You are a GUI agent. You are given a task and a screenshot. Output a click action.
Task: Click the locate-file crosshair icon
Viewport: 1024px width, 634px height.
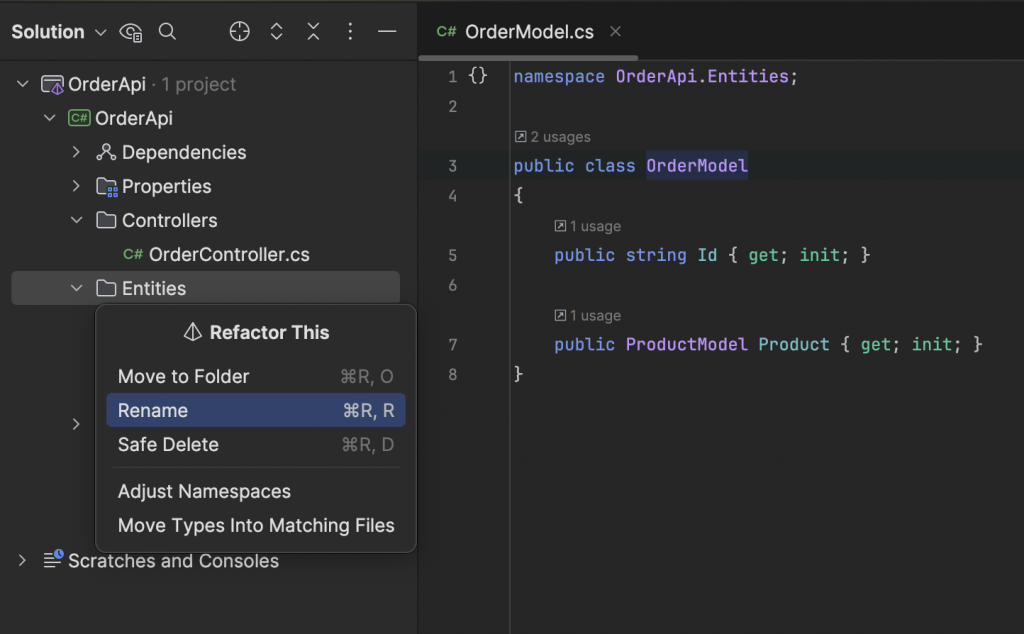coord(239,32)
